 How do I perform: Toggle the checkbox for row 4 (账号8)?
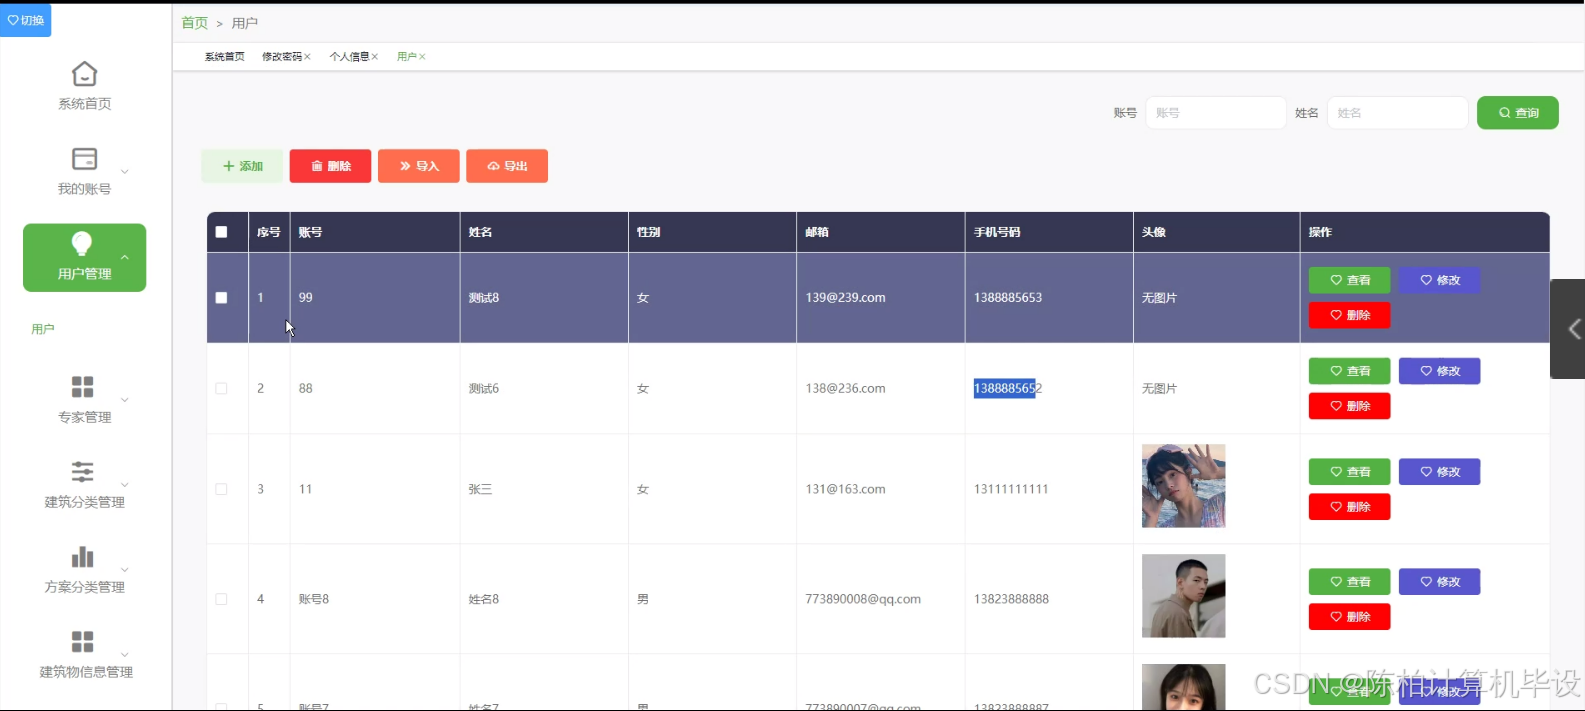click(x=221, y=600)
